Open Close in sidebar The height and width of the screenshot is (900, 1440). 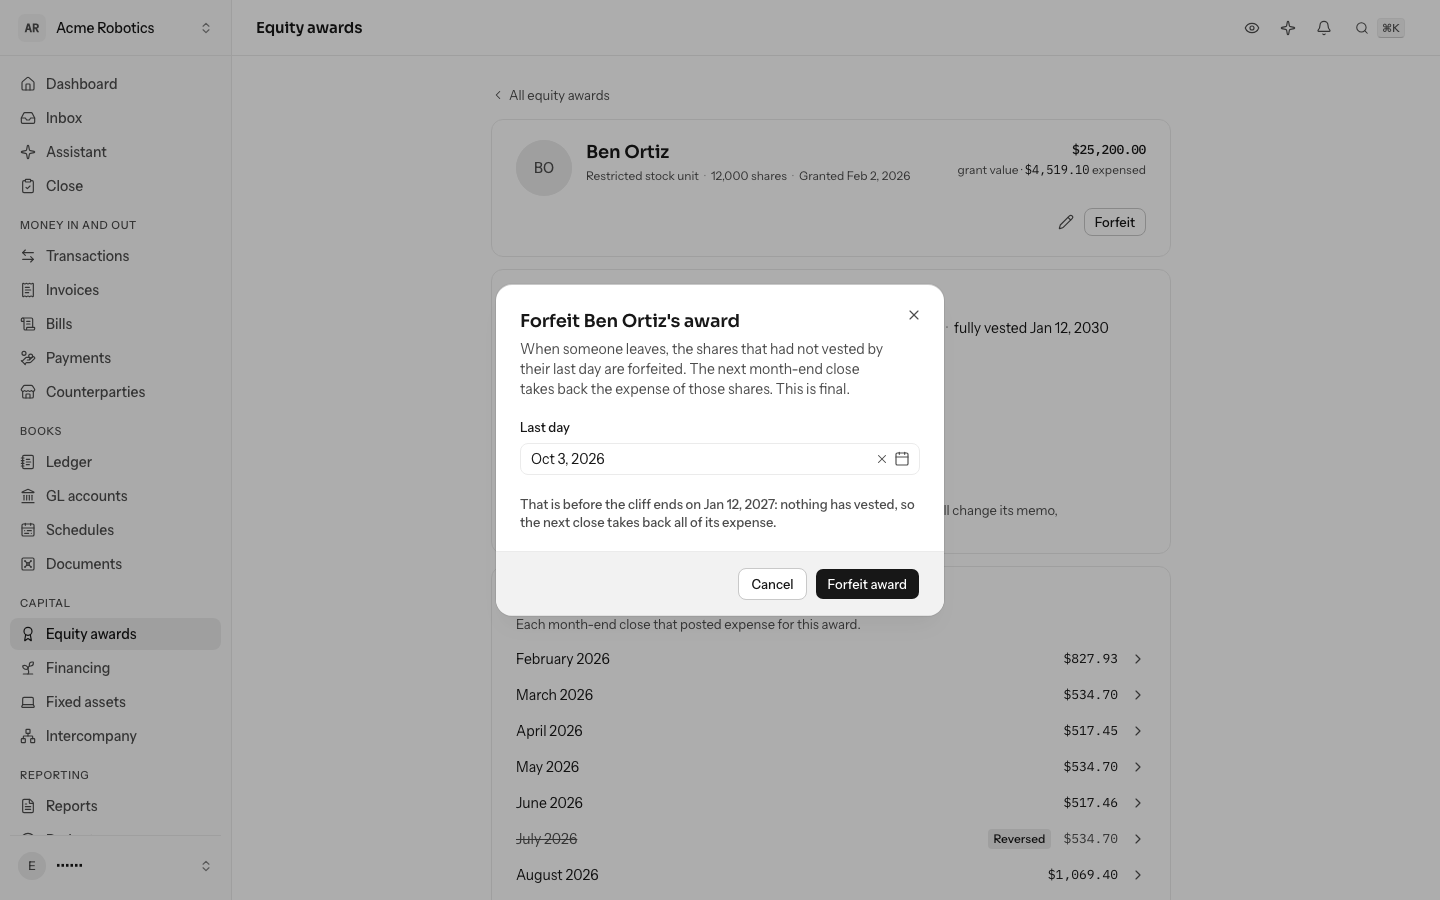pyautogui.click(x=116, y=186)
